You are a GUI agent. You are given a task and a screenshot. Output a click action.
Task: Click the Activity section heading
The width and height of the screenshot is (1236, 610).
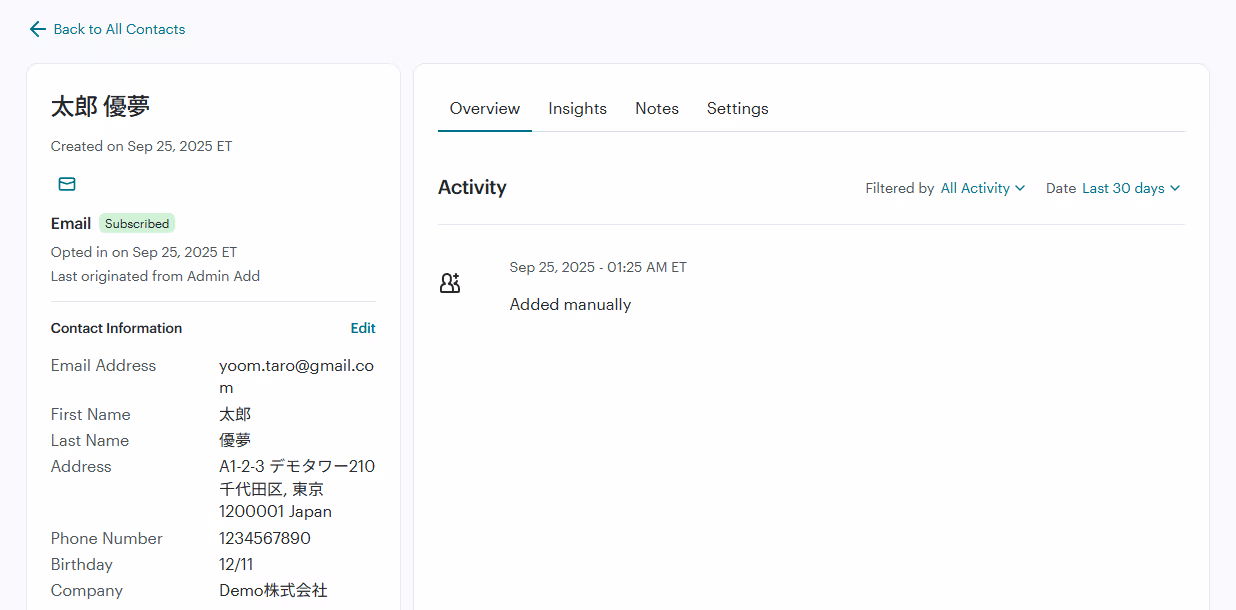472,187
